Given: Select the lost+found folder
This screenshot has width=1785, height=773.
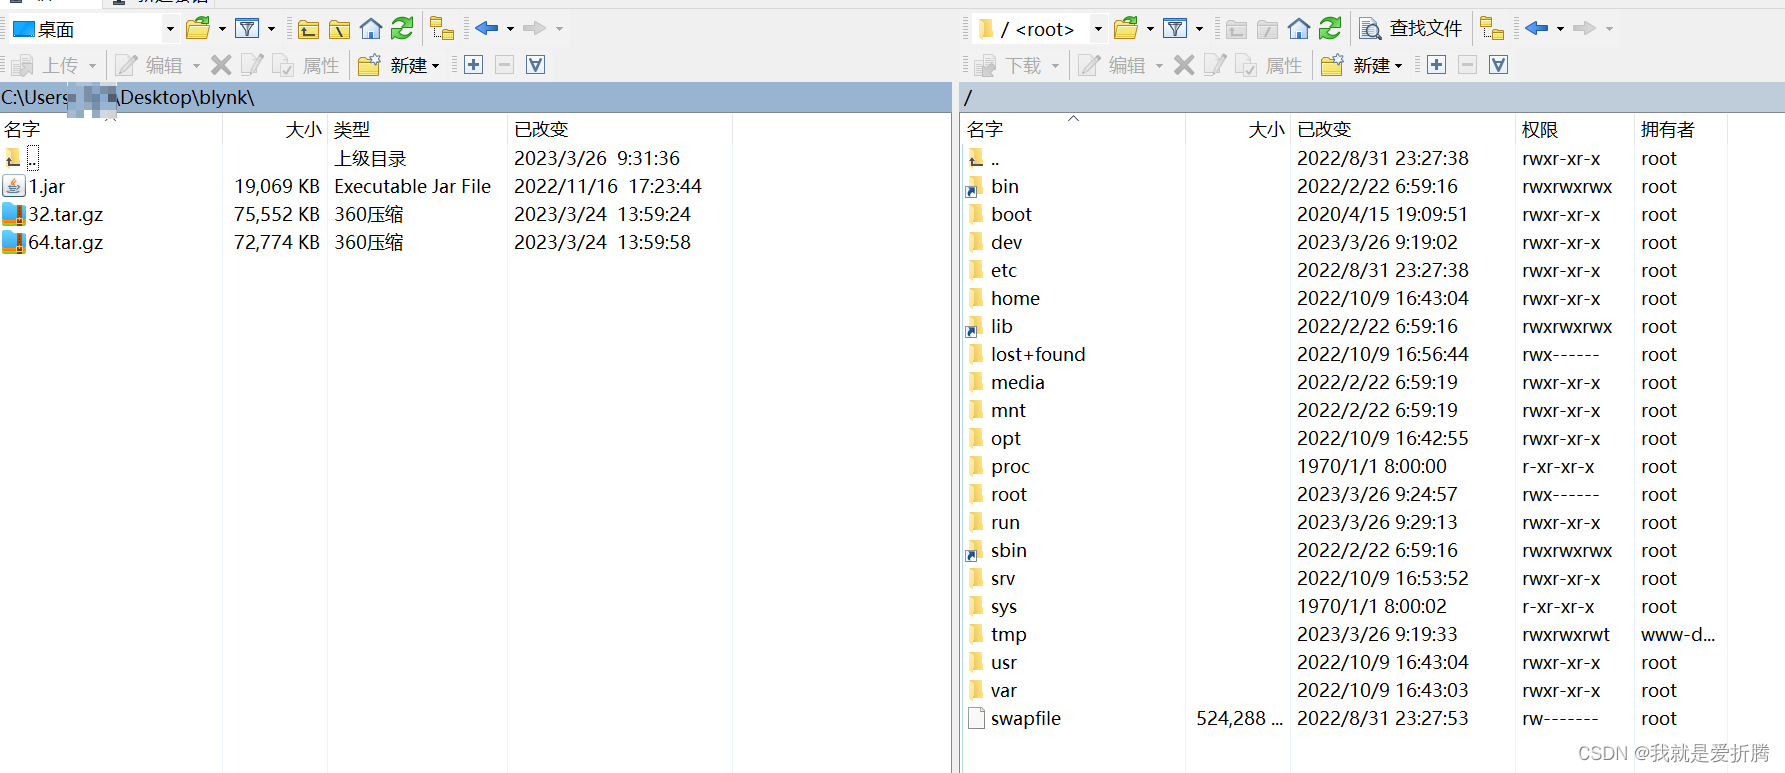Looking at the screenshot, I should point(1038,354).
